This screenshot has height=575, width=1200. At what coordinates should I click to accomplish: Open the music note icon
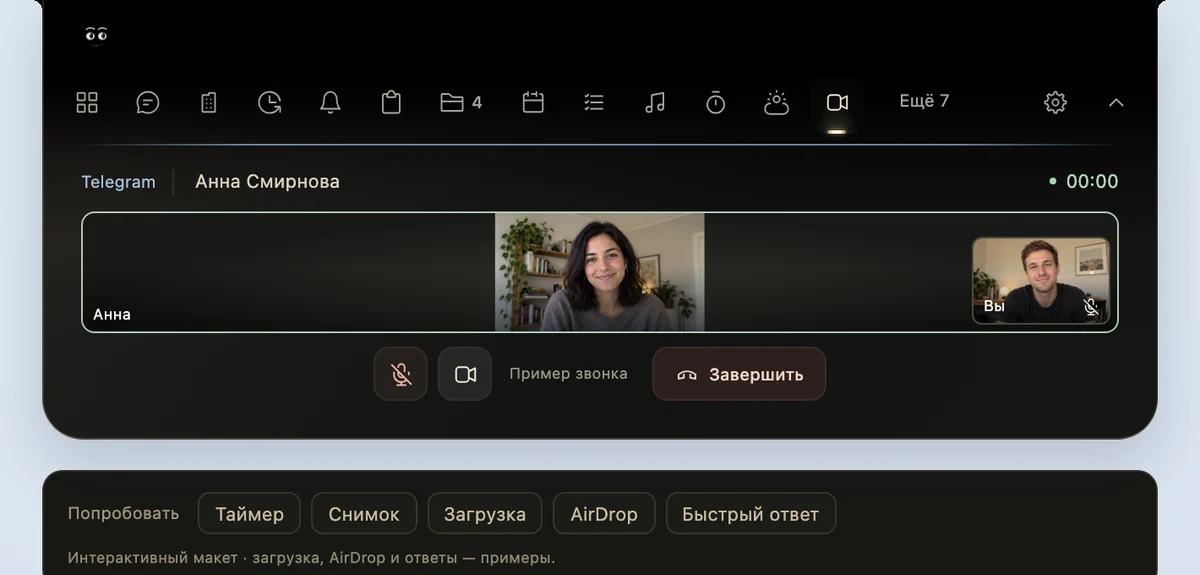[x=655, y=102]
